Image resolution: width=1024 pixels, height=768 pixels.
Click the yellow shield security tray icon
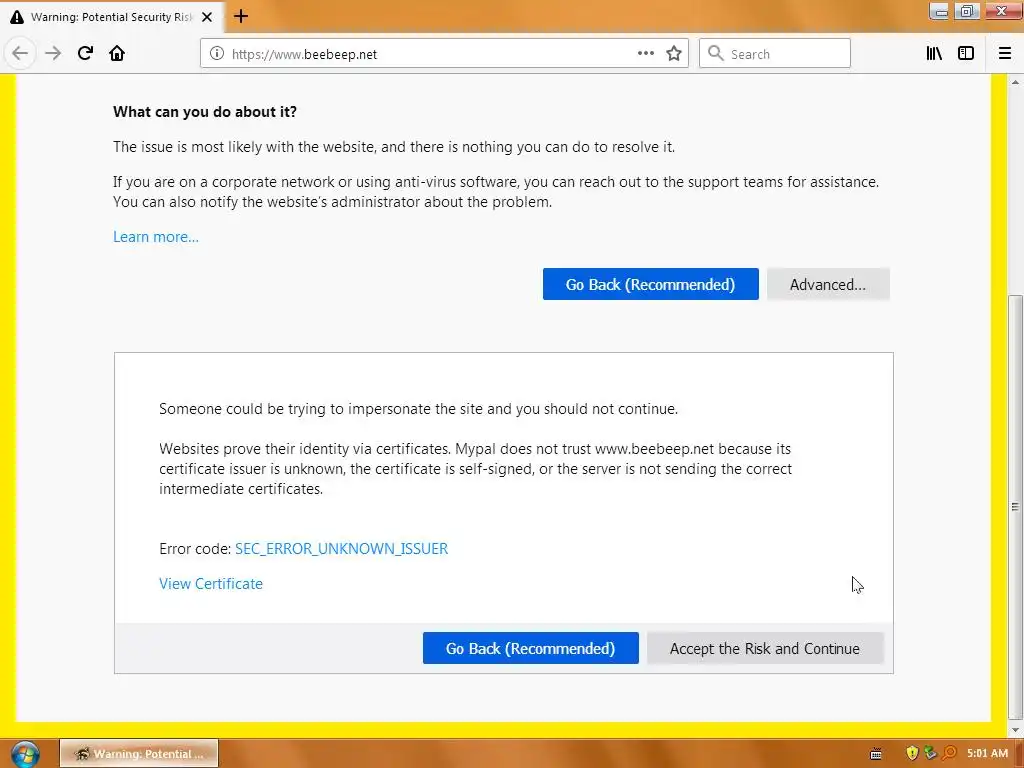pyautogui.click(x=912, y=754)
